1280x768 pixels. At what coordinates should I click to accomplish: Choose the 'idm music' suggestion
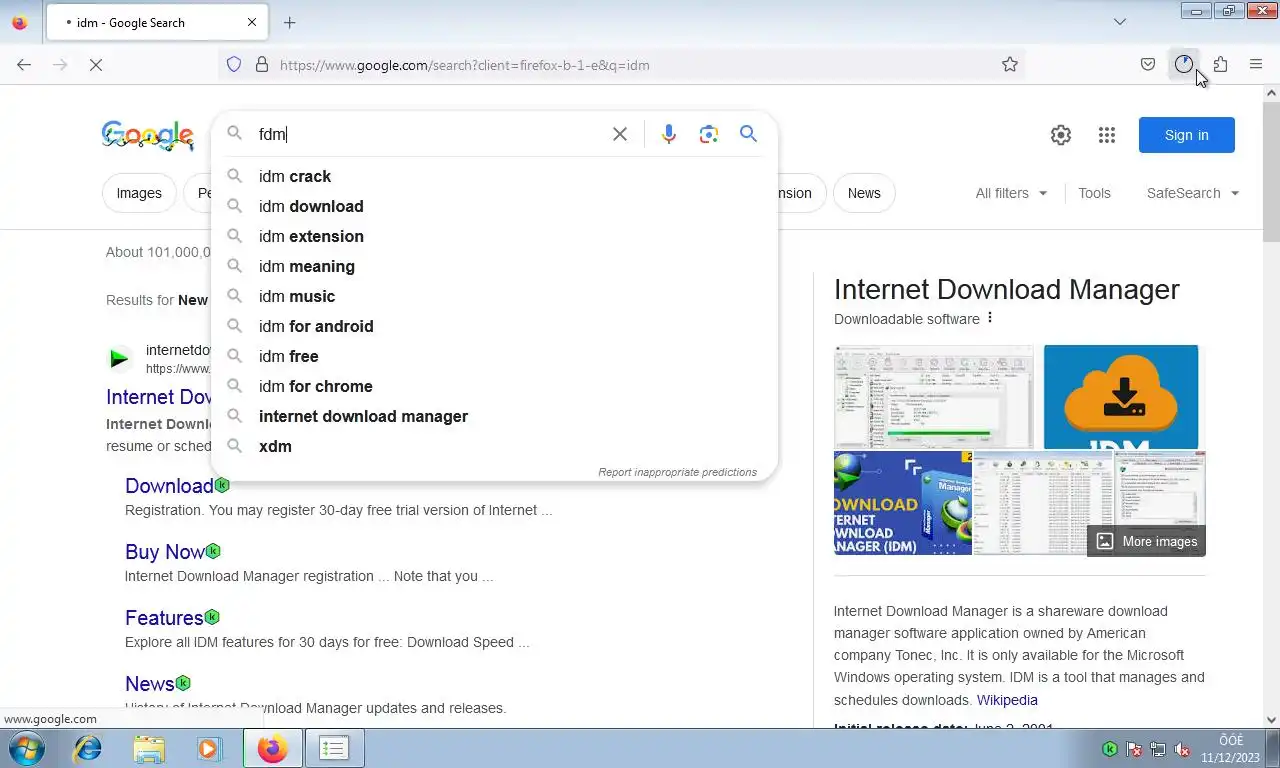pos(494,296)
